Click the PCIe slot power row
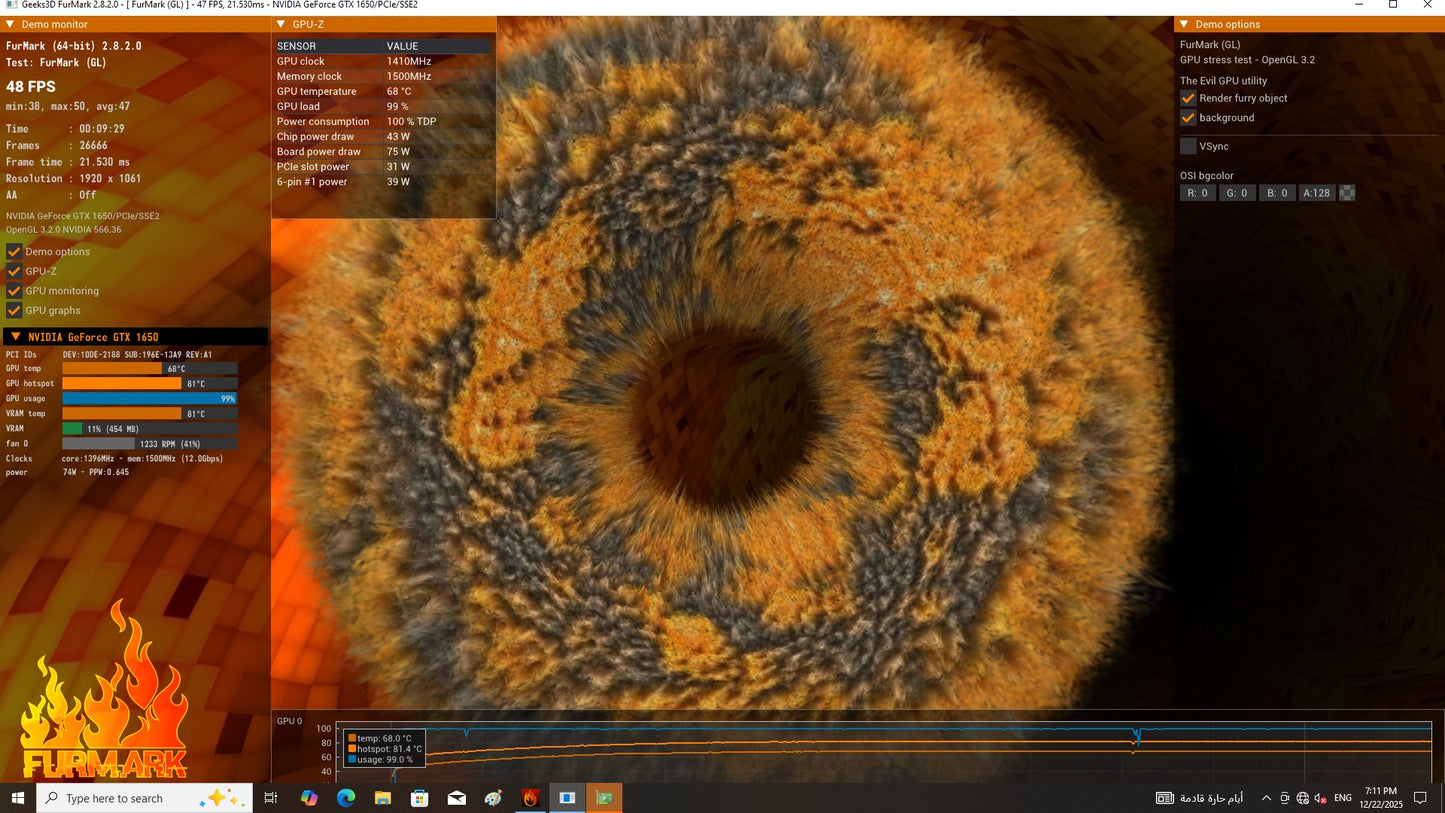This screenshot has height=813, width=1445. tap(384, 167)
